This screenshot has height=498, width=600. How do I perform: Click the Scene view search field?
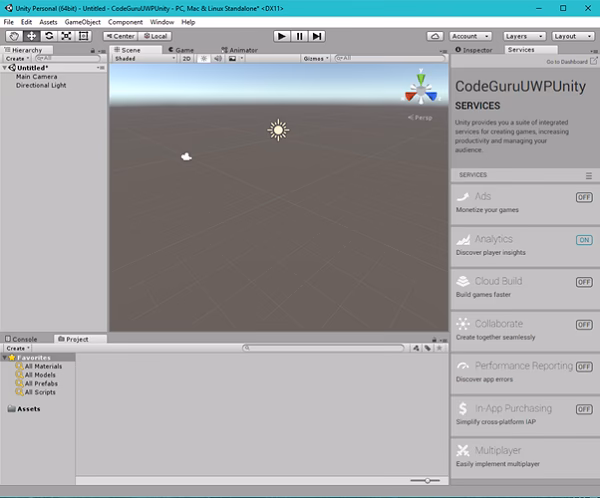click(x=390, y=59)
